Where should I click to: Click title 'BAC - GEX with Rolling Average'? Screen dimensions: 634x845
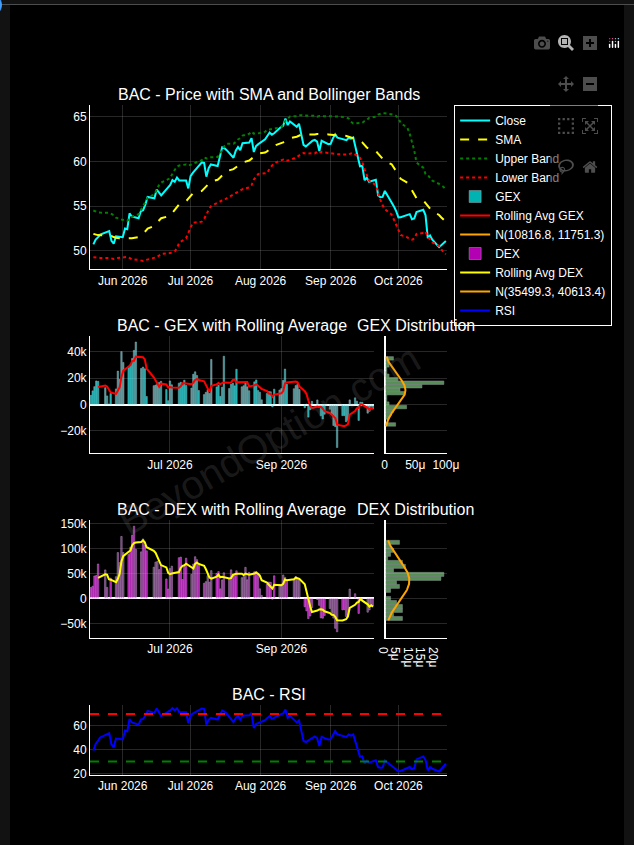tap(232, 325)
